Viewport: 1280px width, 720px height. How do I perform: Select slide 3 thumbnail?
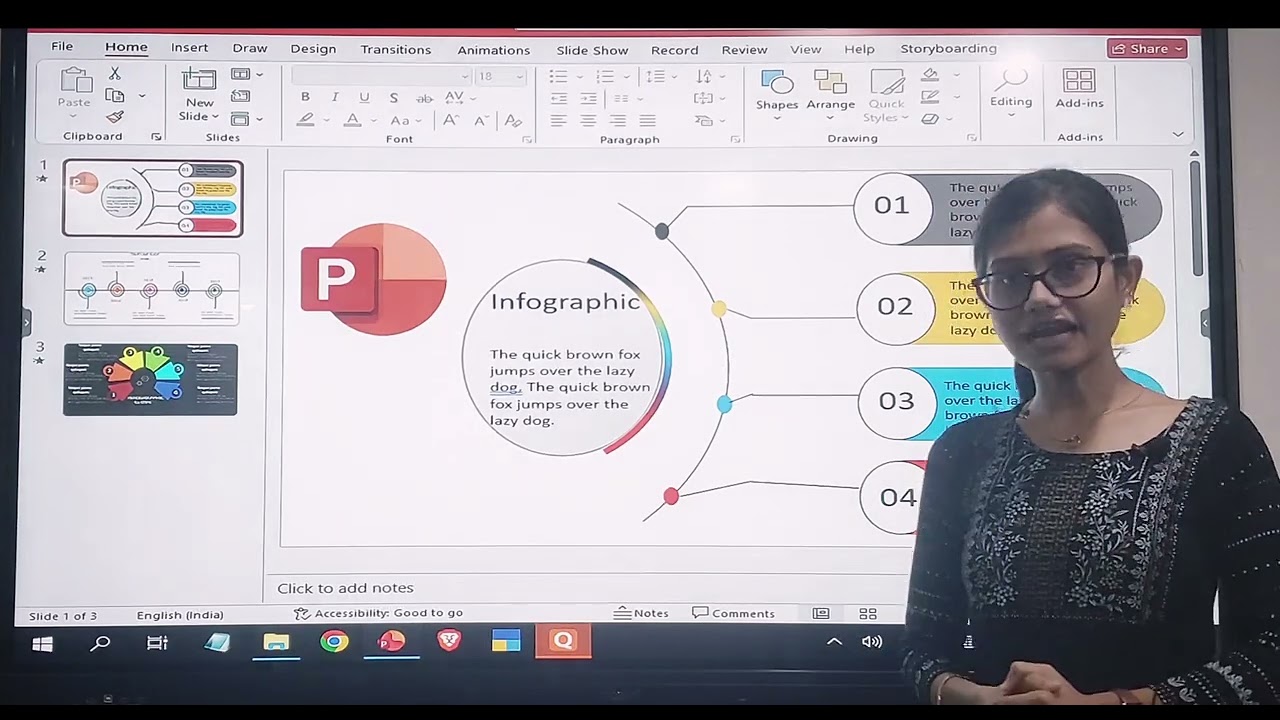click(x=150, y=379)
